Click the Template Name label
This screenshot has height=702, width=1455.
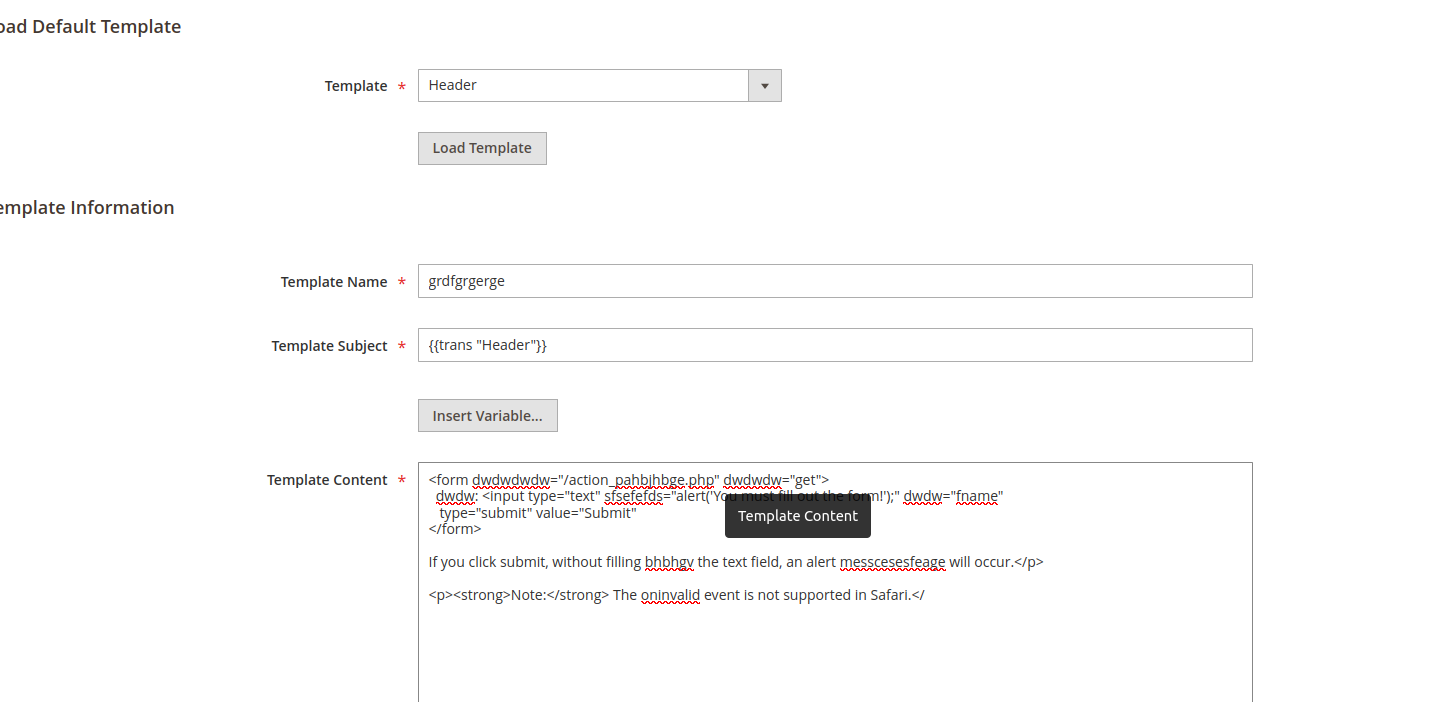(333, 281)
